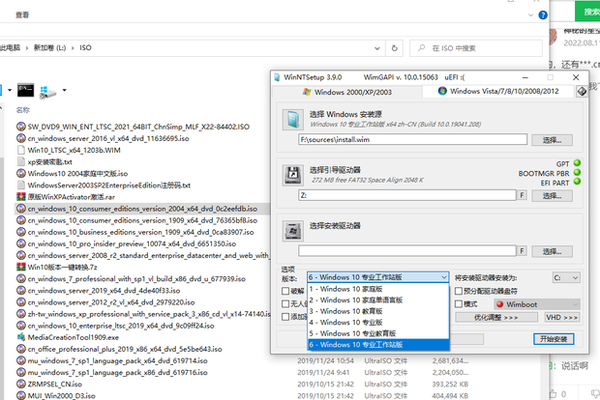Click the search magnifier icon in ISO search box
The image size is (600, 400).
421,48
